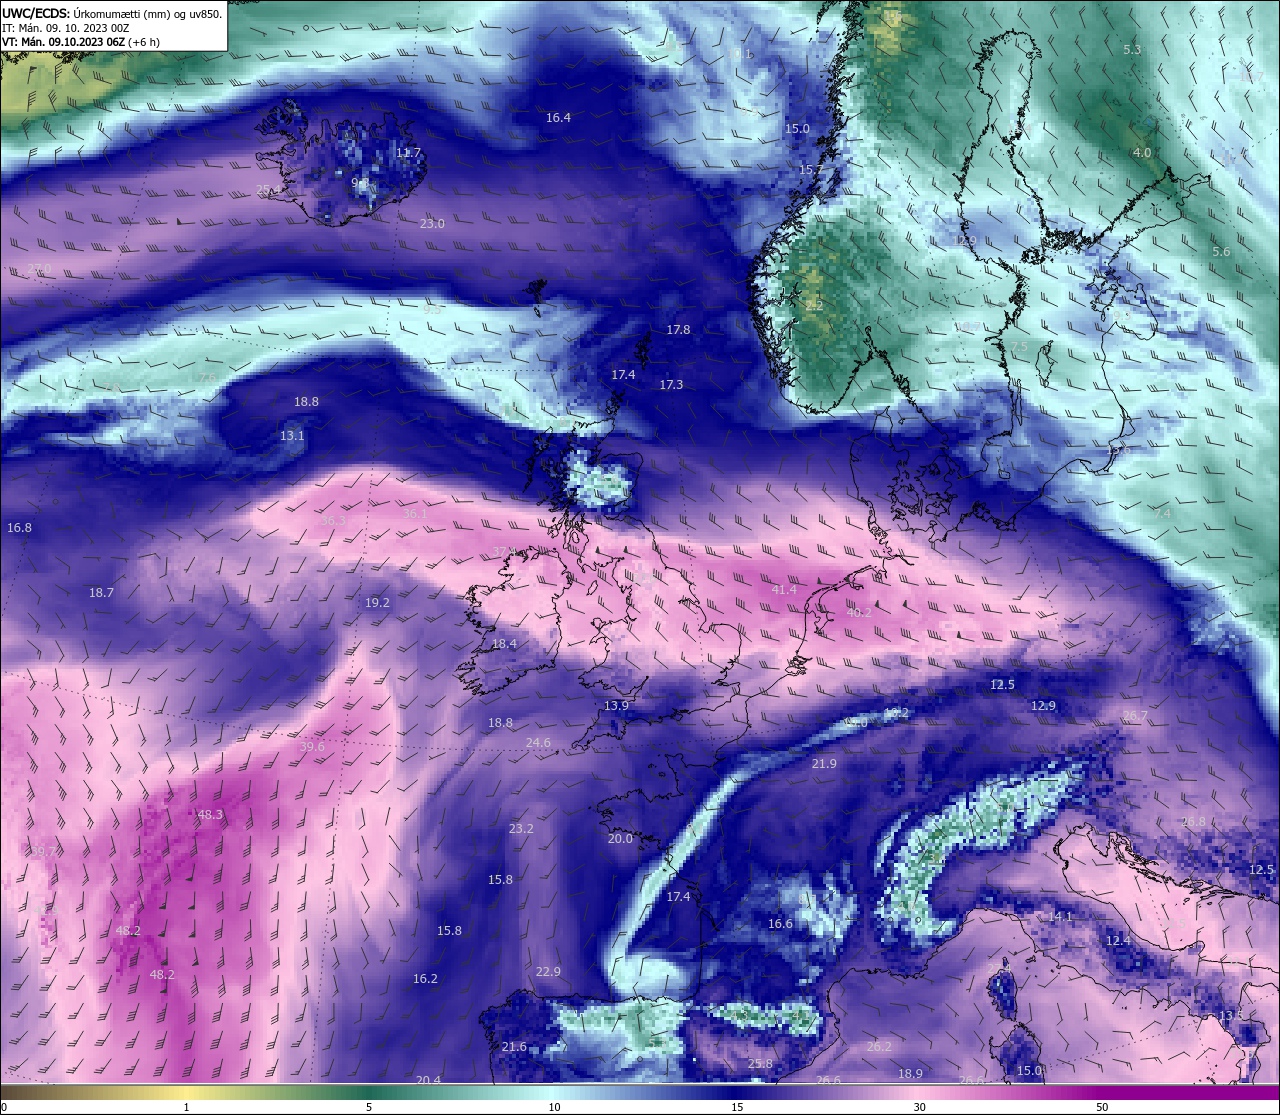Click the 16.6 value over southern France

pyautogui.click(x=780, y=924)
